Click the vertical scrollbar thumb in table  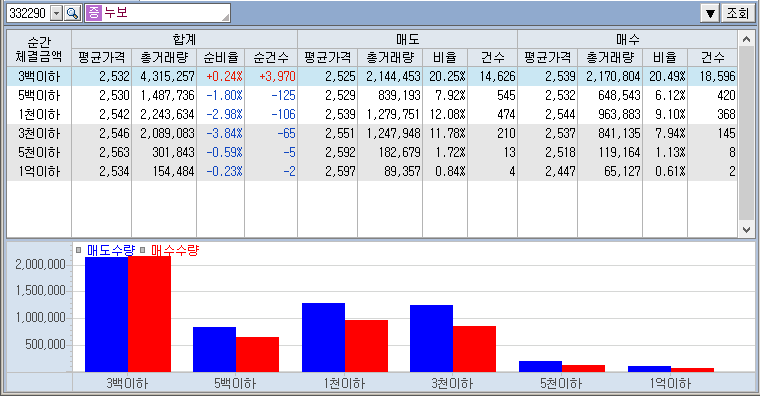(746, 134)
